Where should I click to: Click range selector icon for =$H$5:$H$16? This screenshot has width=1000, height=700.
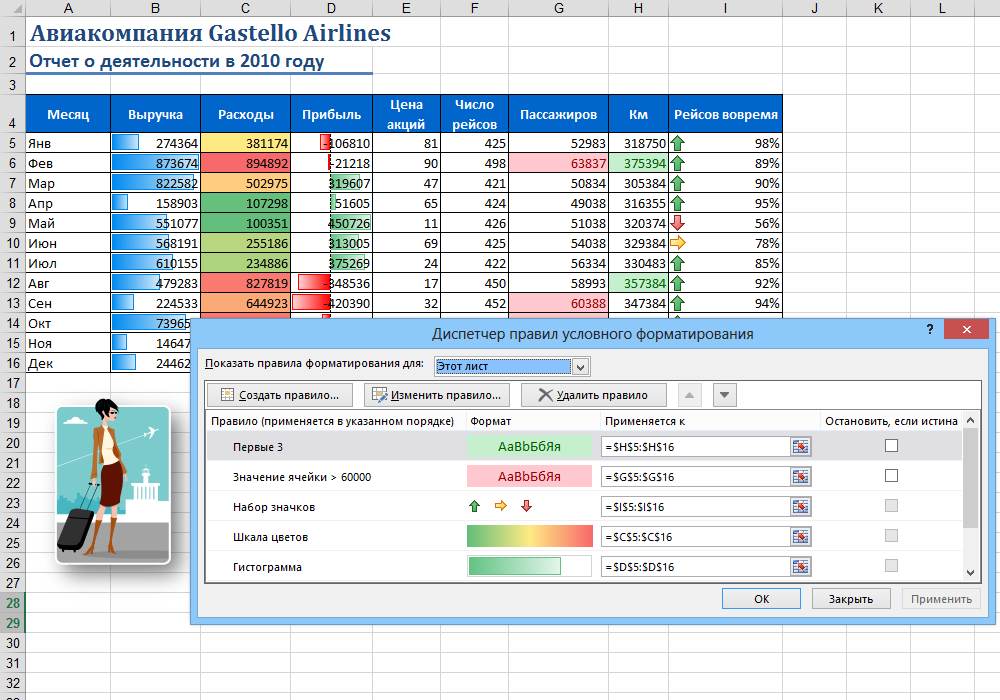coord(800,447)
